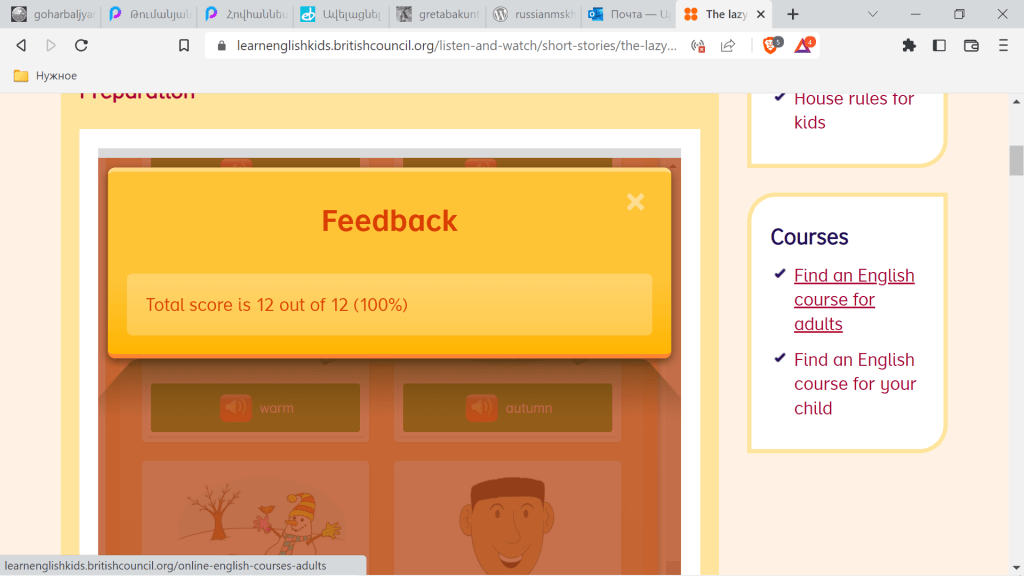
Task: Click the Courses heading
Action: pos(809,237)
